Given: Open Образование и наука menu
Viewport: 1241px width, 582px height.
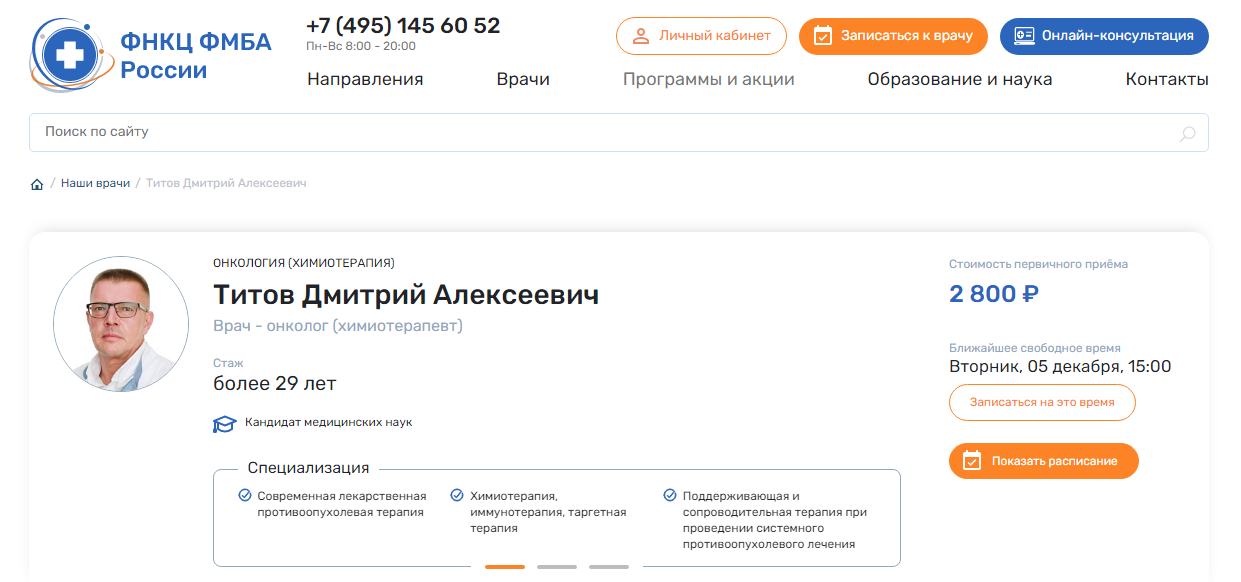Looking at the screenshot, I should click(960, 79).
